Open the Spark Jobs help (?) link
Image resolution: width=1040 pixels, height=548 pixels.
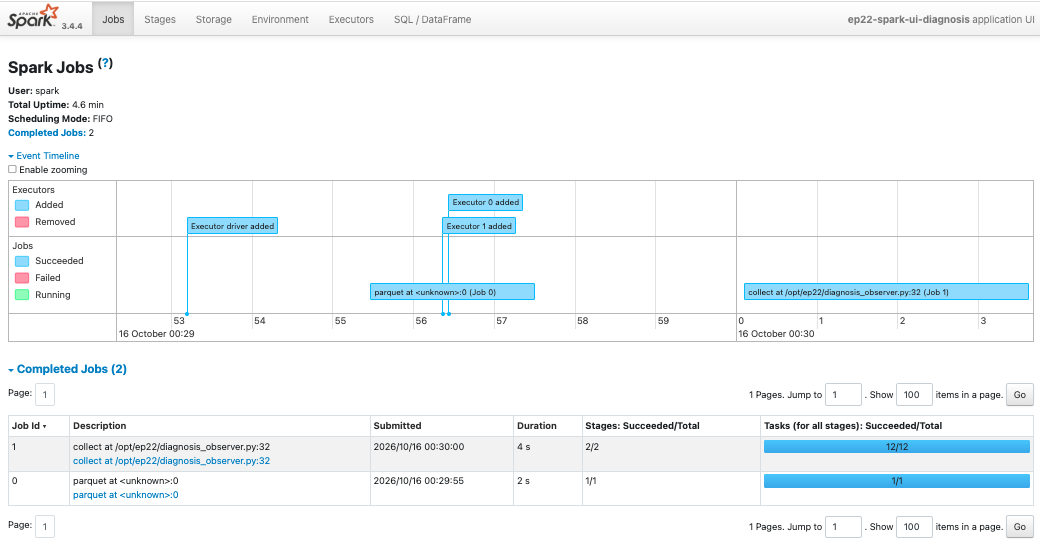(x=105, y=63)
